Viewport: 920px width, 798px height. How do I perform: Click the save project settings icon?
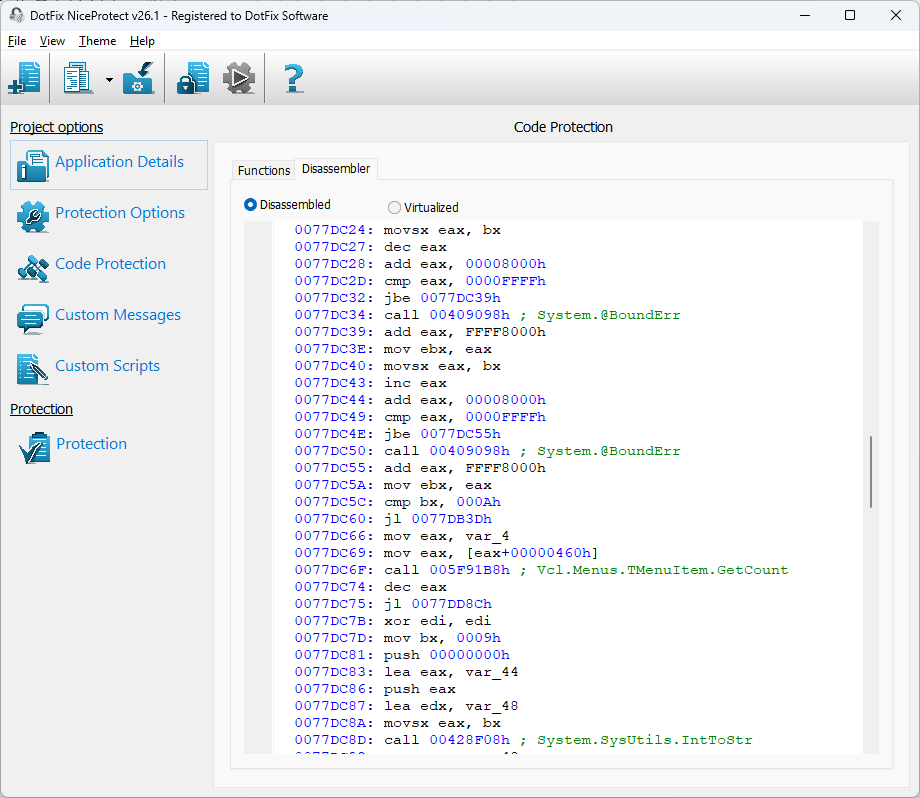(x=138, y=78)
